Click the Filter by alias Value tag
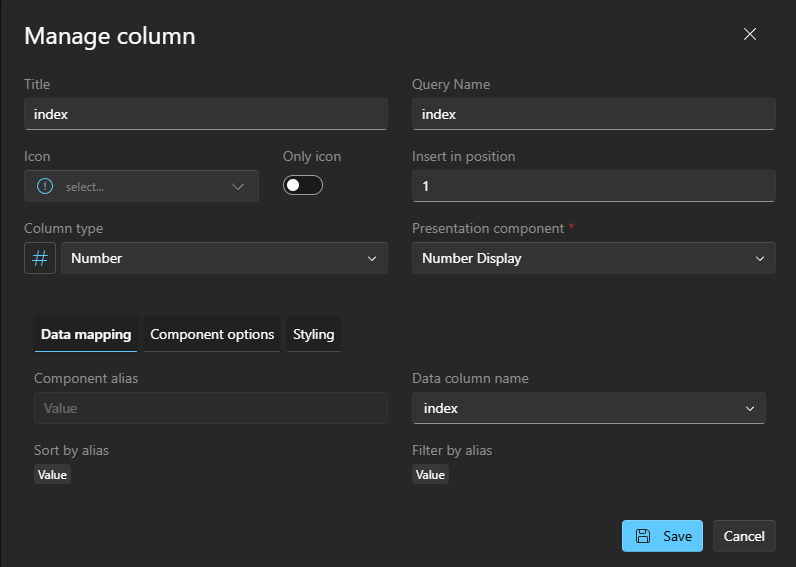Image resolution: width=796 pixels, height=567 pixels. click(x=430, y=474)
